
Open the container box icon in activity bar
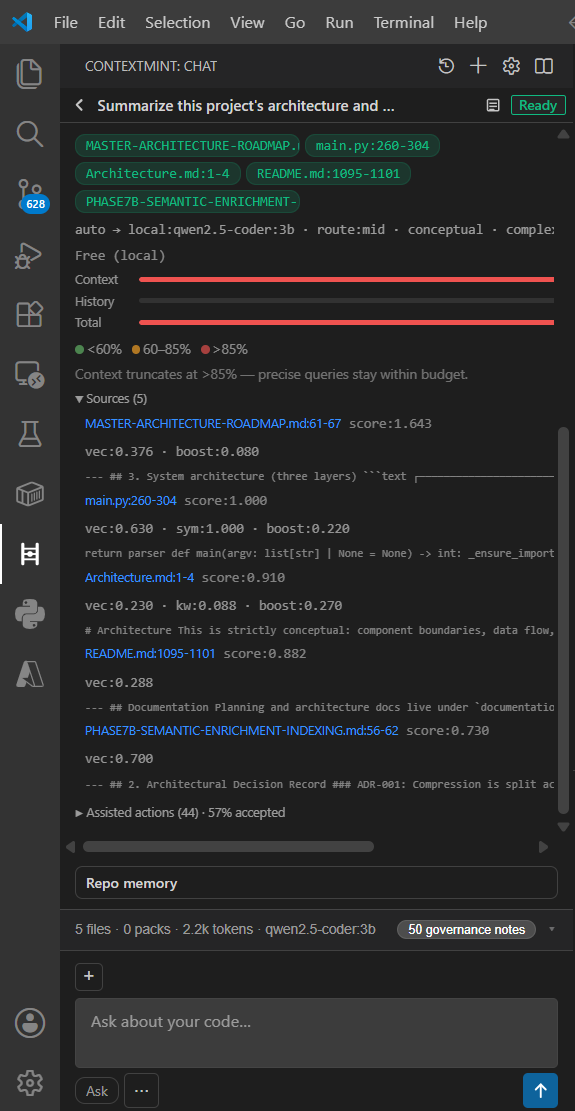30,495
